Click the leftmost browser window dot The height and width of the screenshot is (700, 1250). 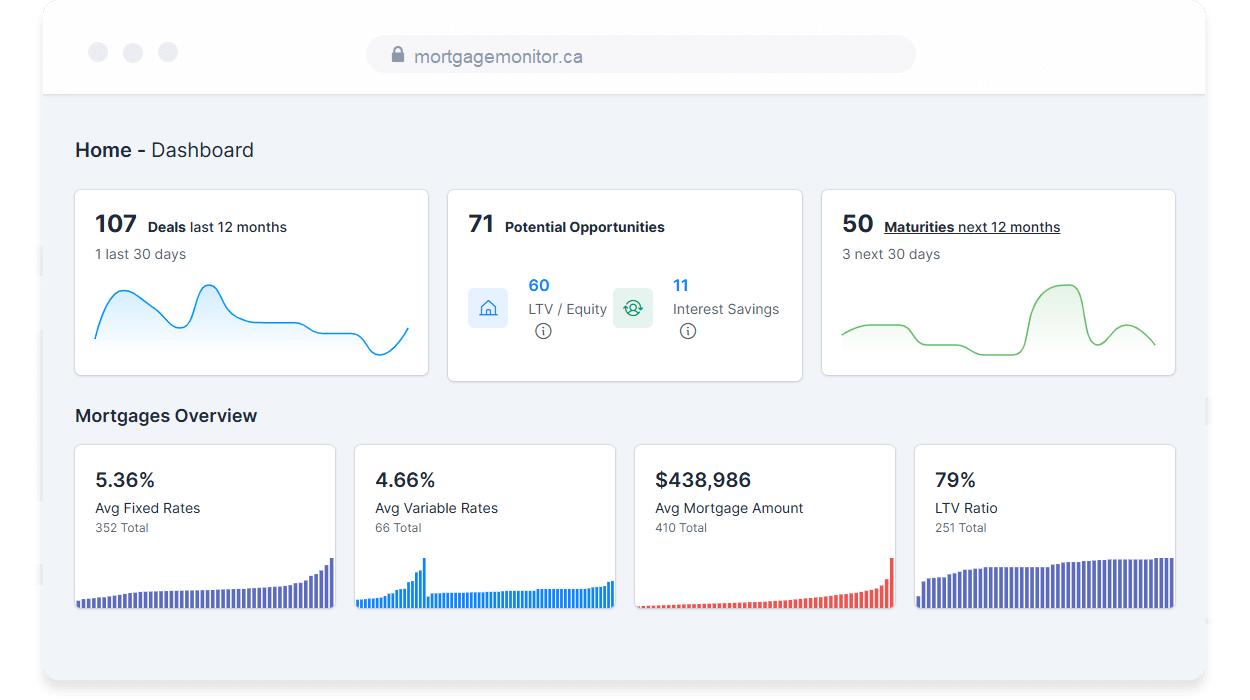tap(98, 52)
